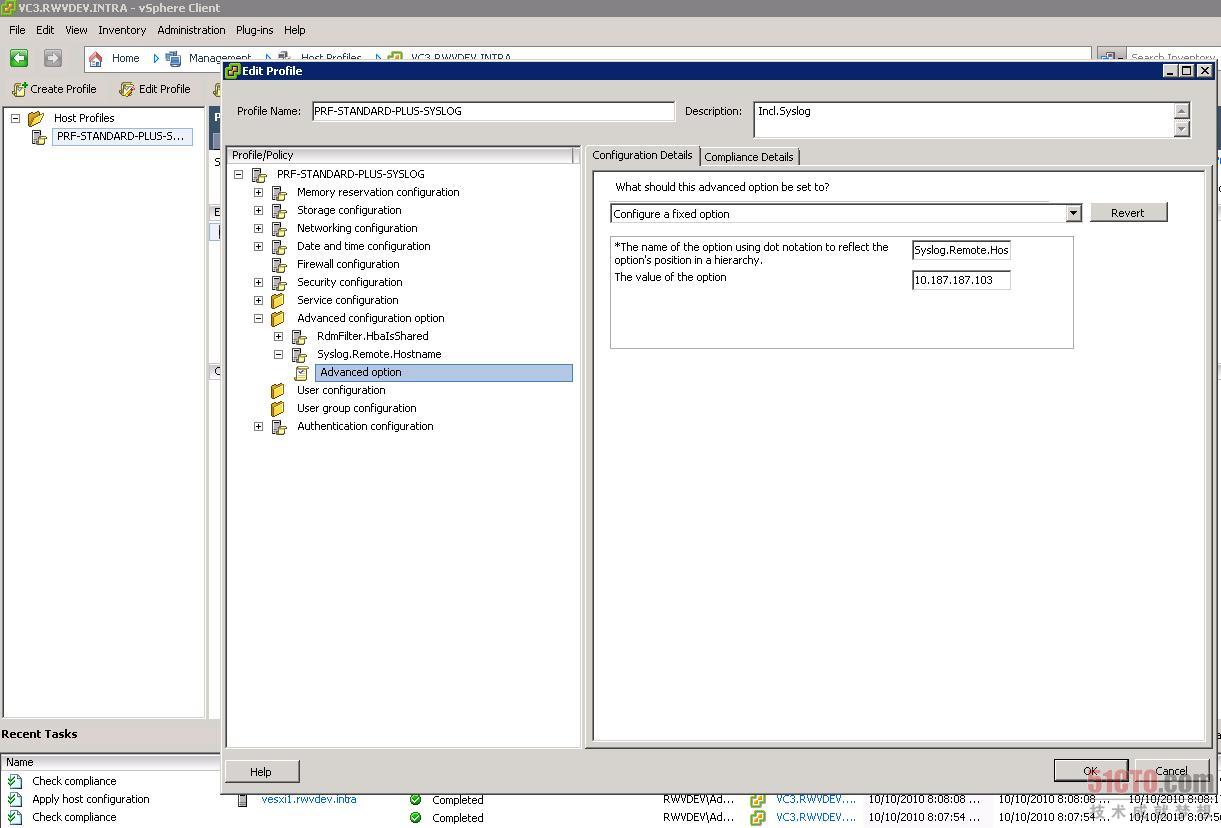Select PRF-STANDARD-PLUS-S... profile icon in left tree
Screen dimensions: 1221x828
click(40, 136)
